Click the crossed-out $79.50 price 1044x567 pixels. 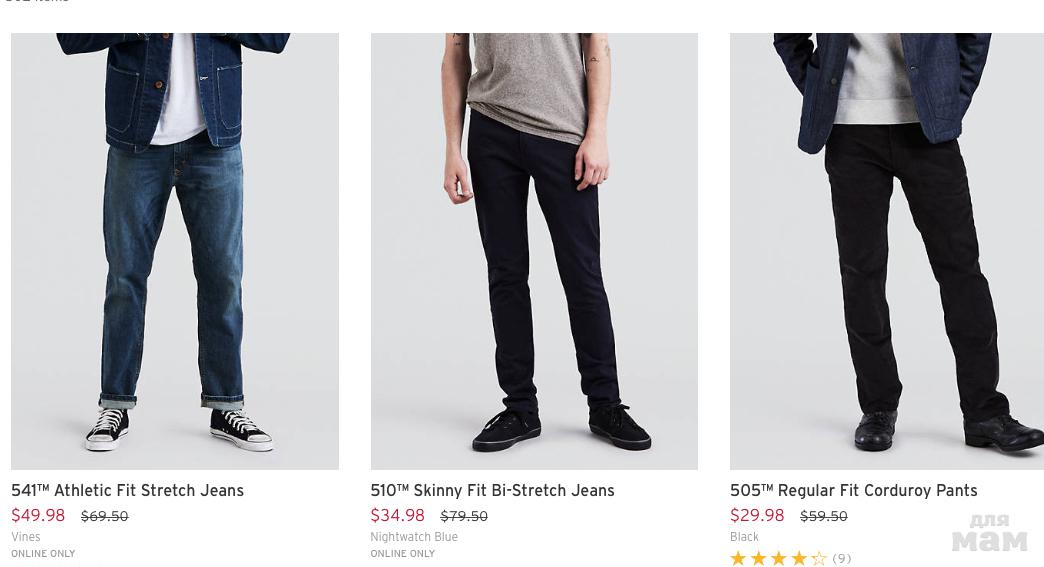pos(464,517)
